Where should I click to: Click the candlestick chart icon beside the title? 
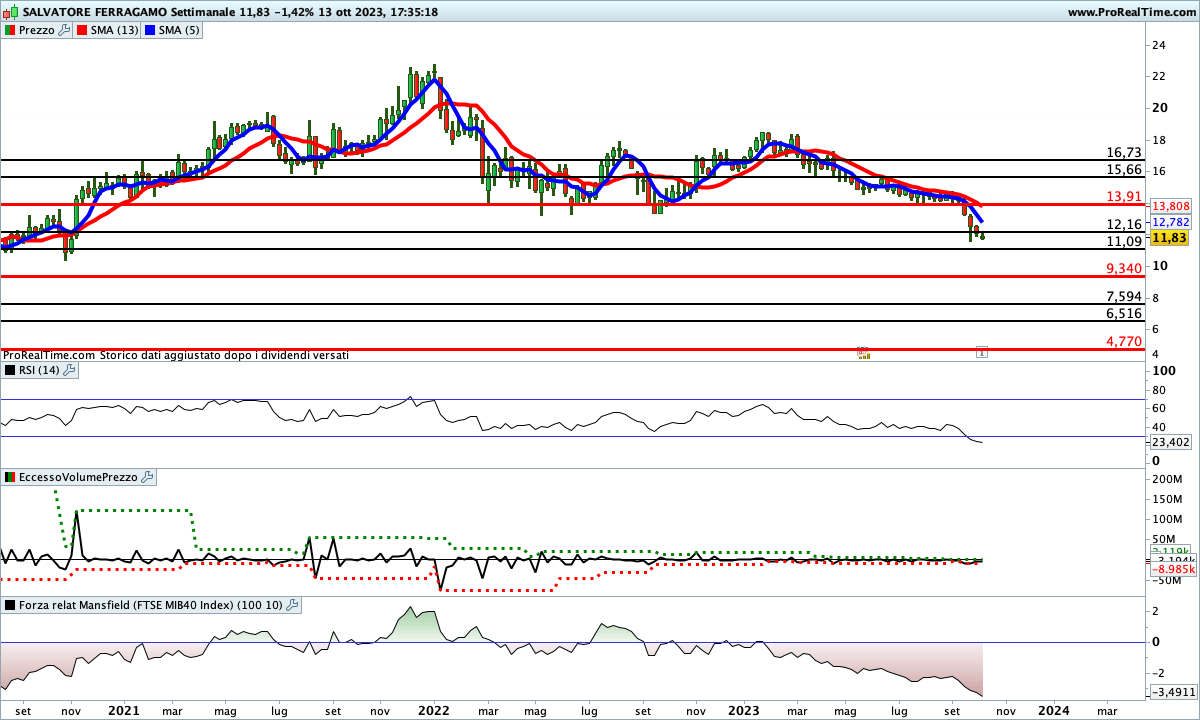pos(11,12)
